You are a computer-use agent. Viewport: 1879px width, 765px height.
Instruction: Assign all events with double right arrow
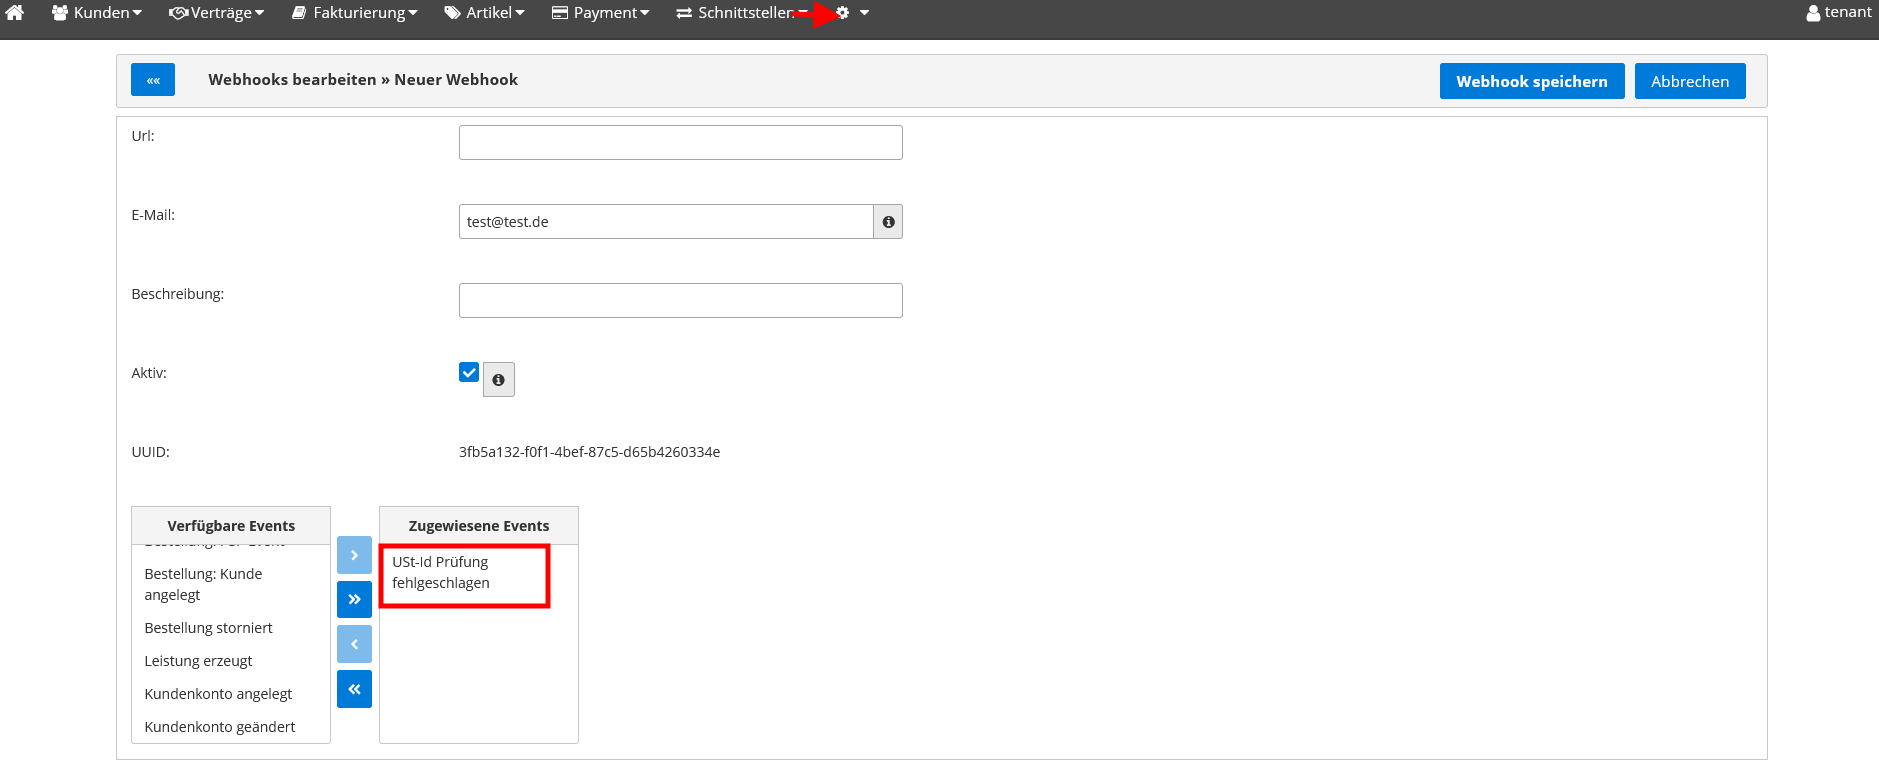354,600
